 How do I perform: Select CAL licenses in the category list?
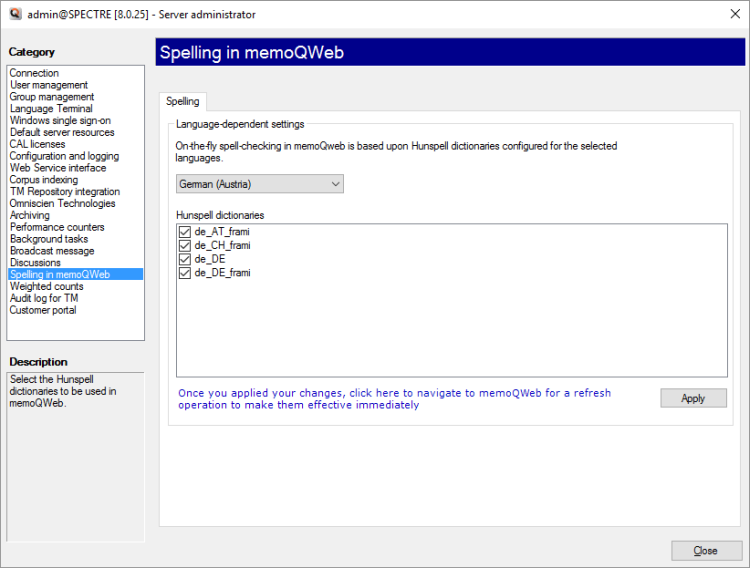tap(37, 144)
